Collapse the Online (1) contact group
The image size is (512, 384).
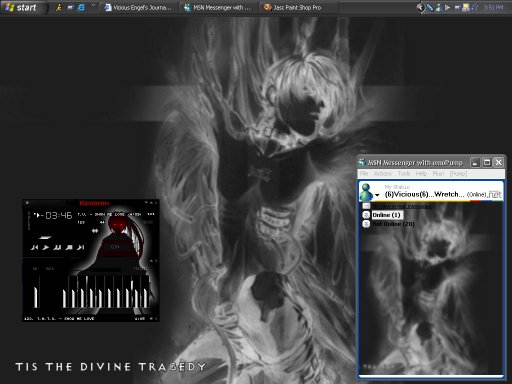366,215
